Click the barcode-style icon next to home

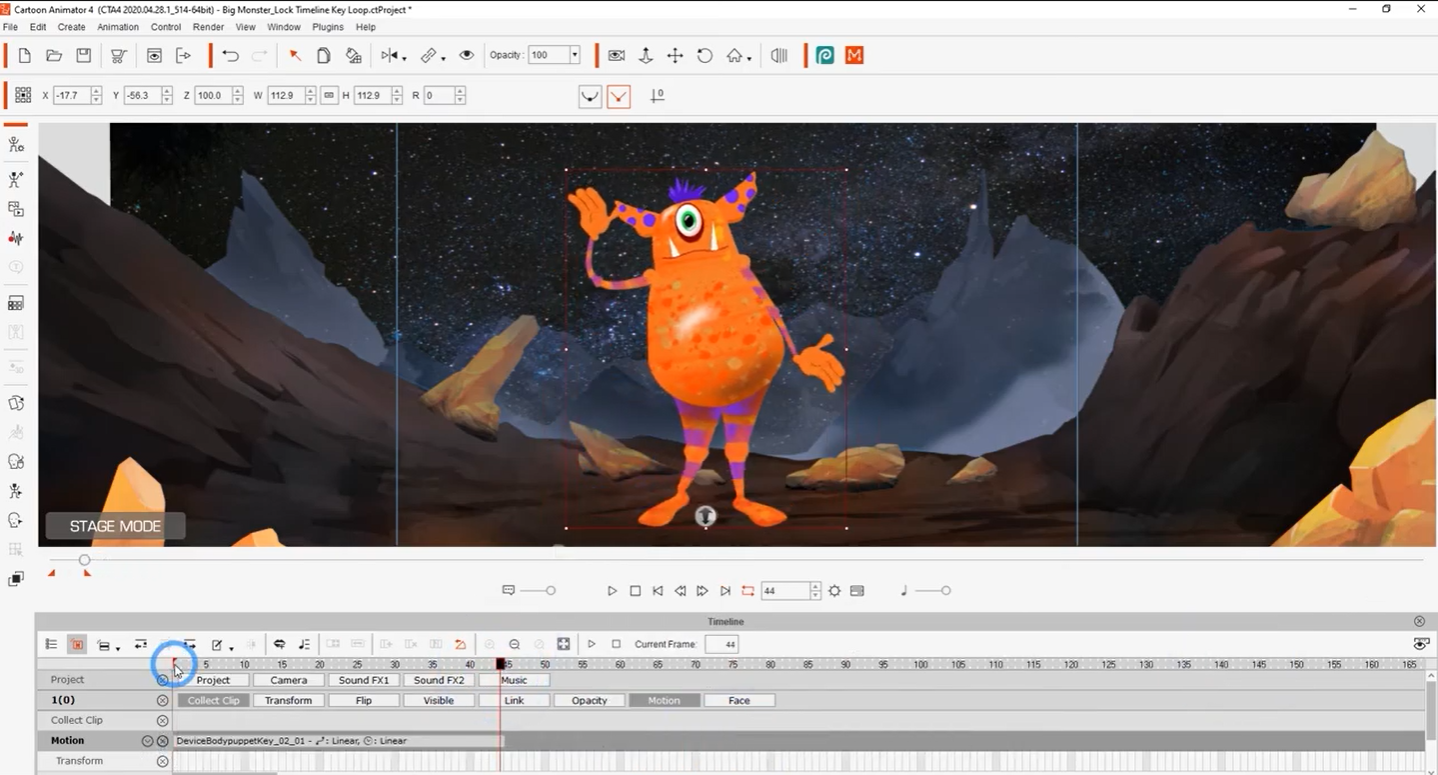[x=779, y=56]
